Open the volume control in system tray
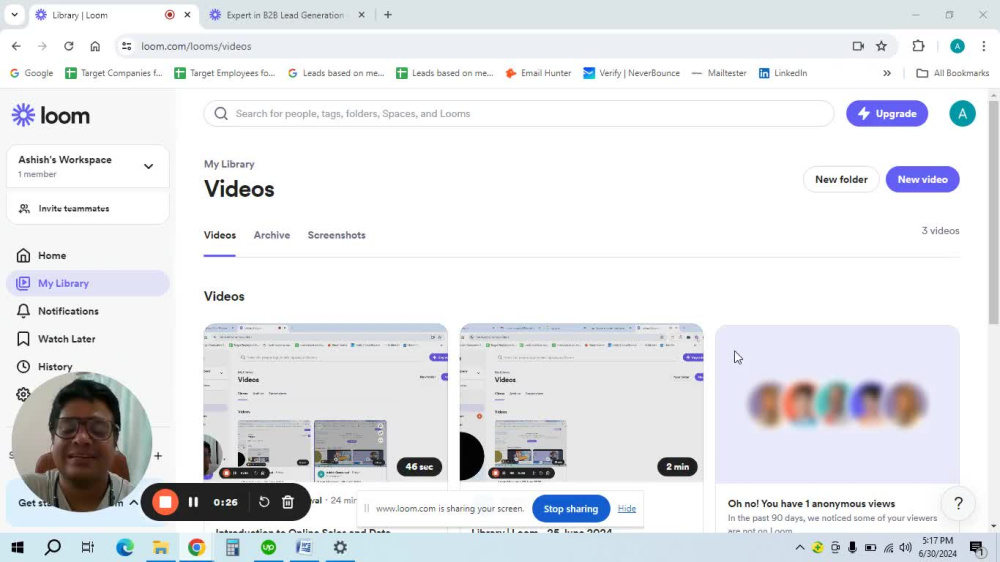 click(x=905, y=547)
